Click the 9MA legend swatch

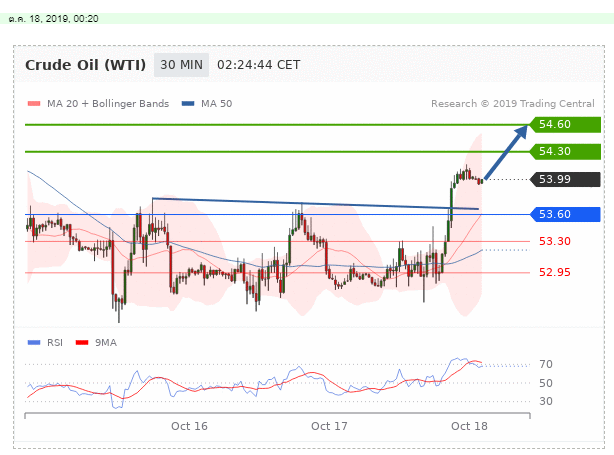coord(82,343)
